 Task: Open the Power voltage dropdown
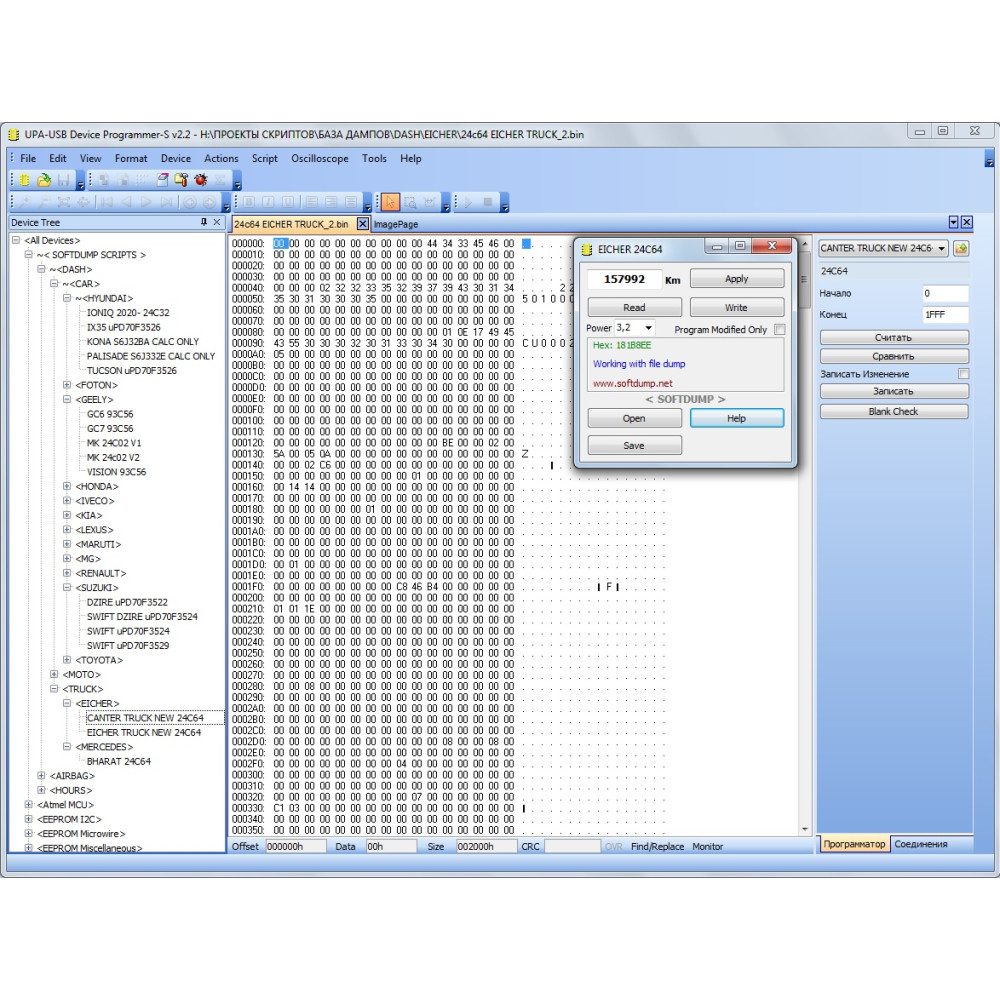[x=648, y=328]
